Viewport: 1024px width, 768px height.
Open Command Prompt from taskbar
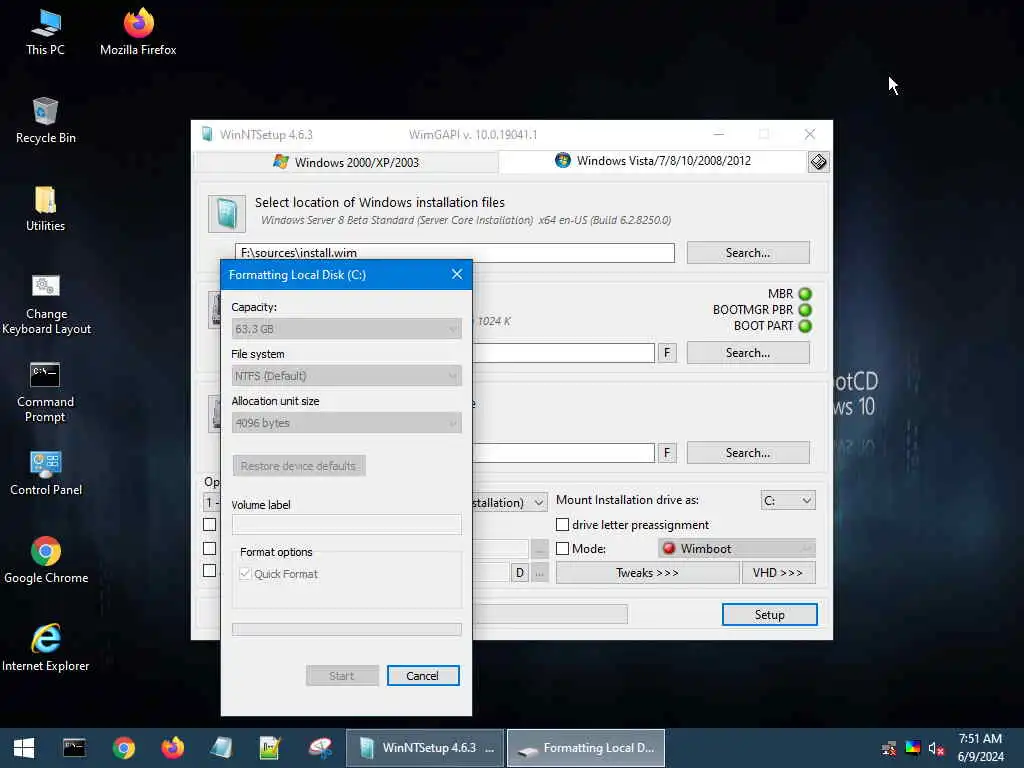[74, 748]
